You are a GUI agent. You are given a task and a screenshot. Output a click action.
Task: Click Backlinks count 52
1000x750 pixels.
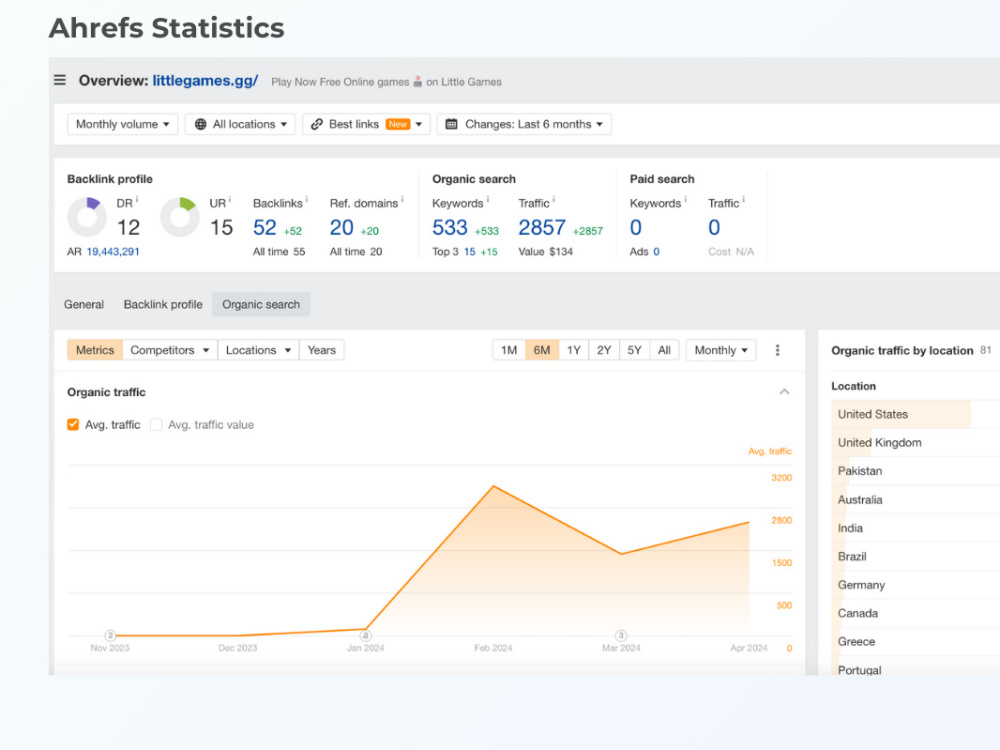(265, 228)
